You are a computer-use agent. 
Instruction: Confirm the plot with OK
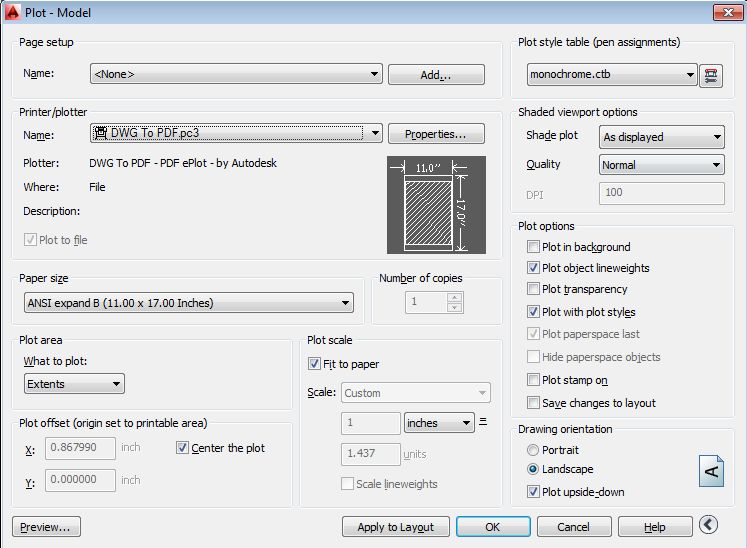click(x=493, y=527)
